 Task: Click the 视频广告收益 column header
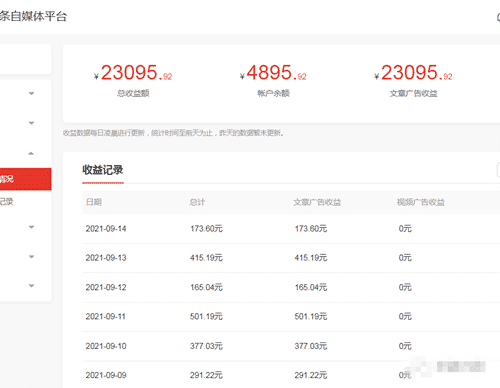pos(421,202)
